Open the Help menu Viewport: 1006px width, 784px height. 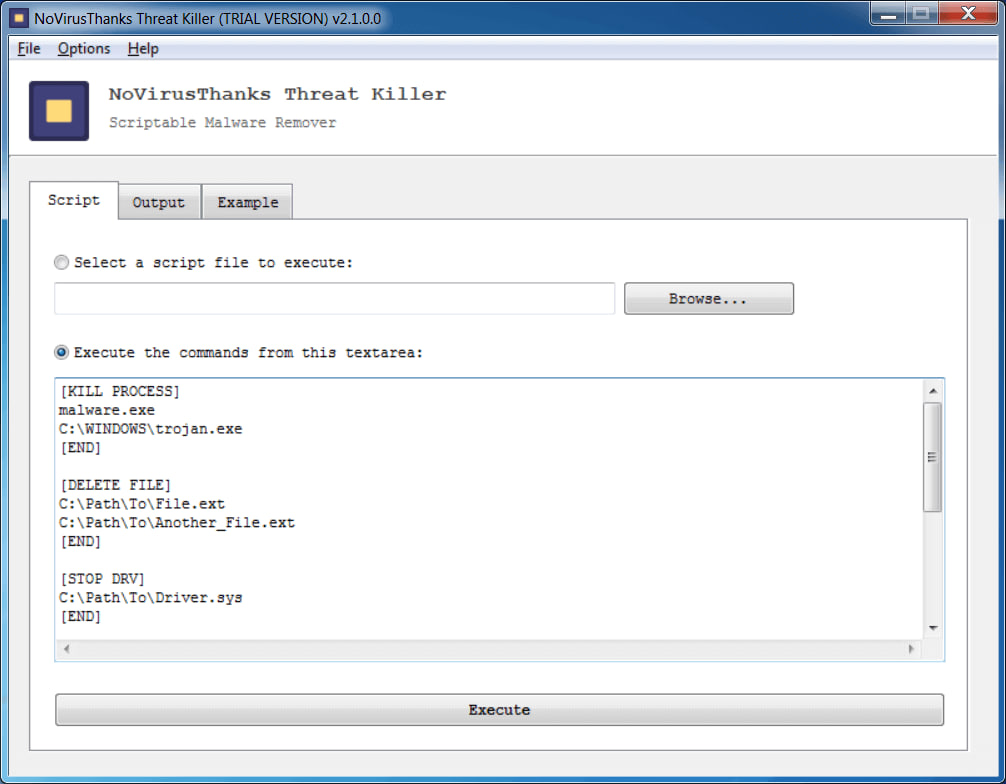[143, 49]
